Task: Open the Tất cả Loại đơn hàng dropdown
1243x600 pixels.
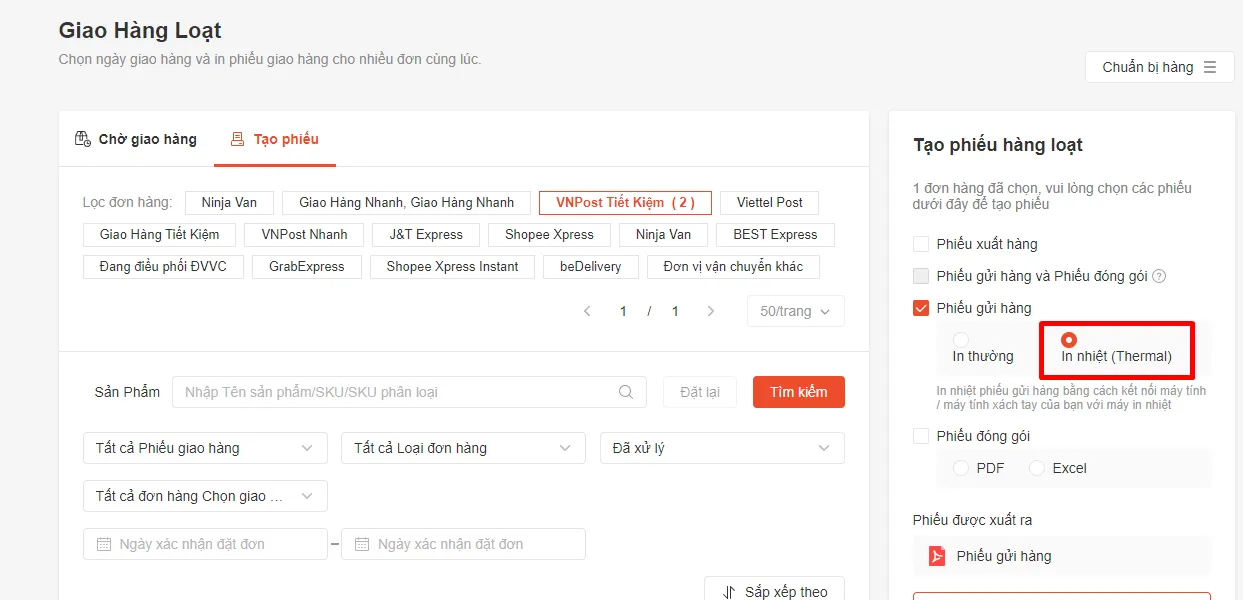Action: pyautogui.click(x=463, y=448)
